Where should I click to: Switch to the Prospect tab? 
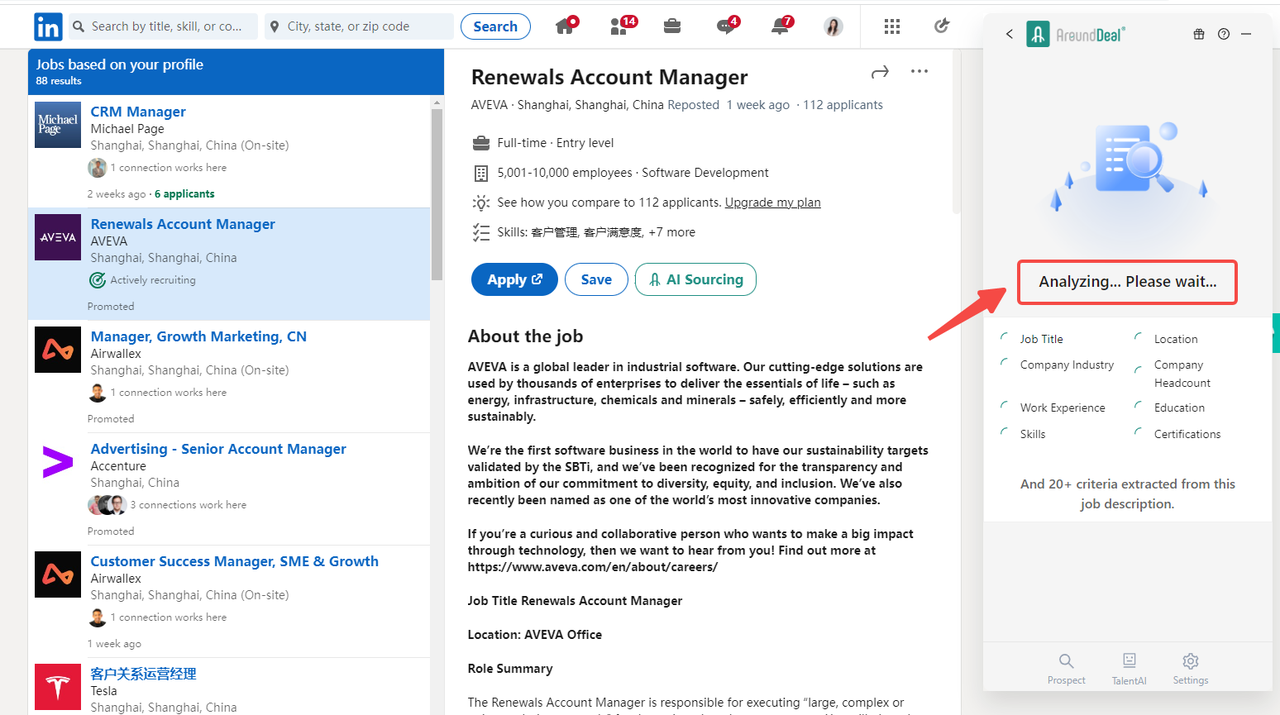(1066, 668)
